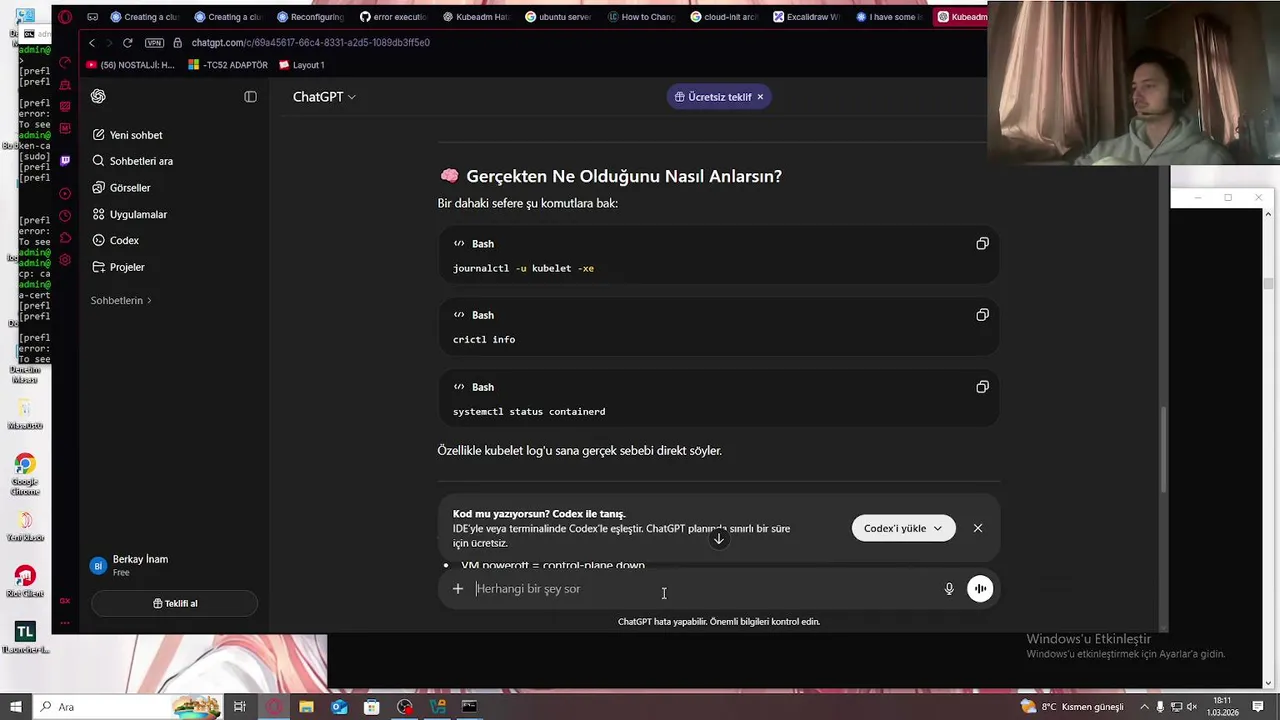The height and width of the screenshot is (720, 1280).
Task: Open the Twitch icon in Opera sidebar
Action: [65, 160]
